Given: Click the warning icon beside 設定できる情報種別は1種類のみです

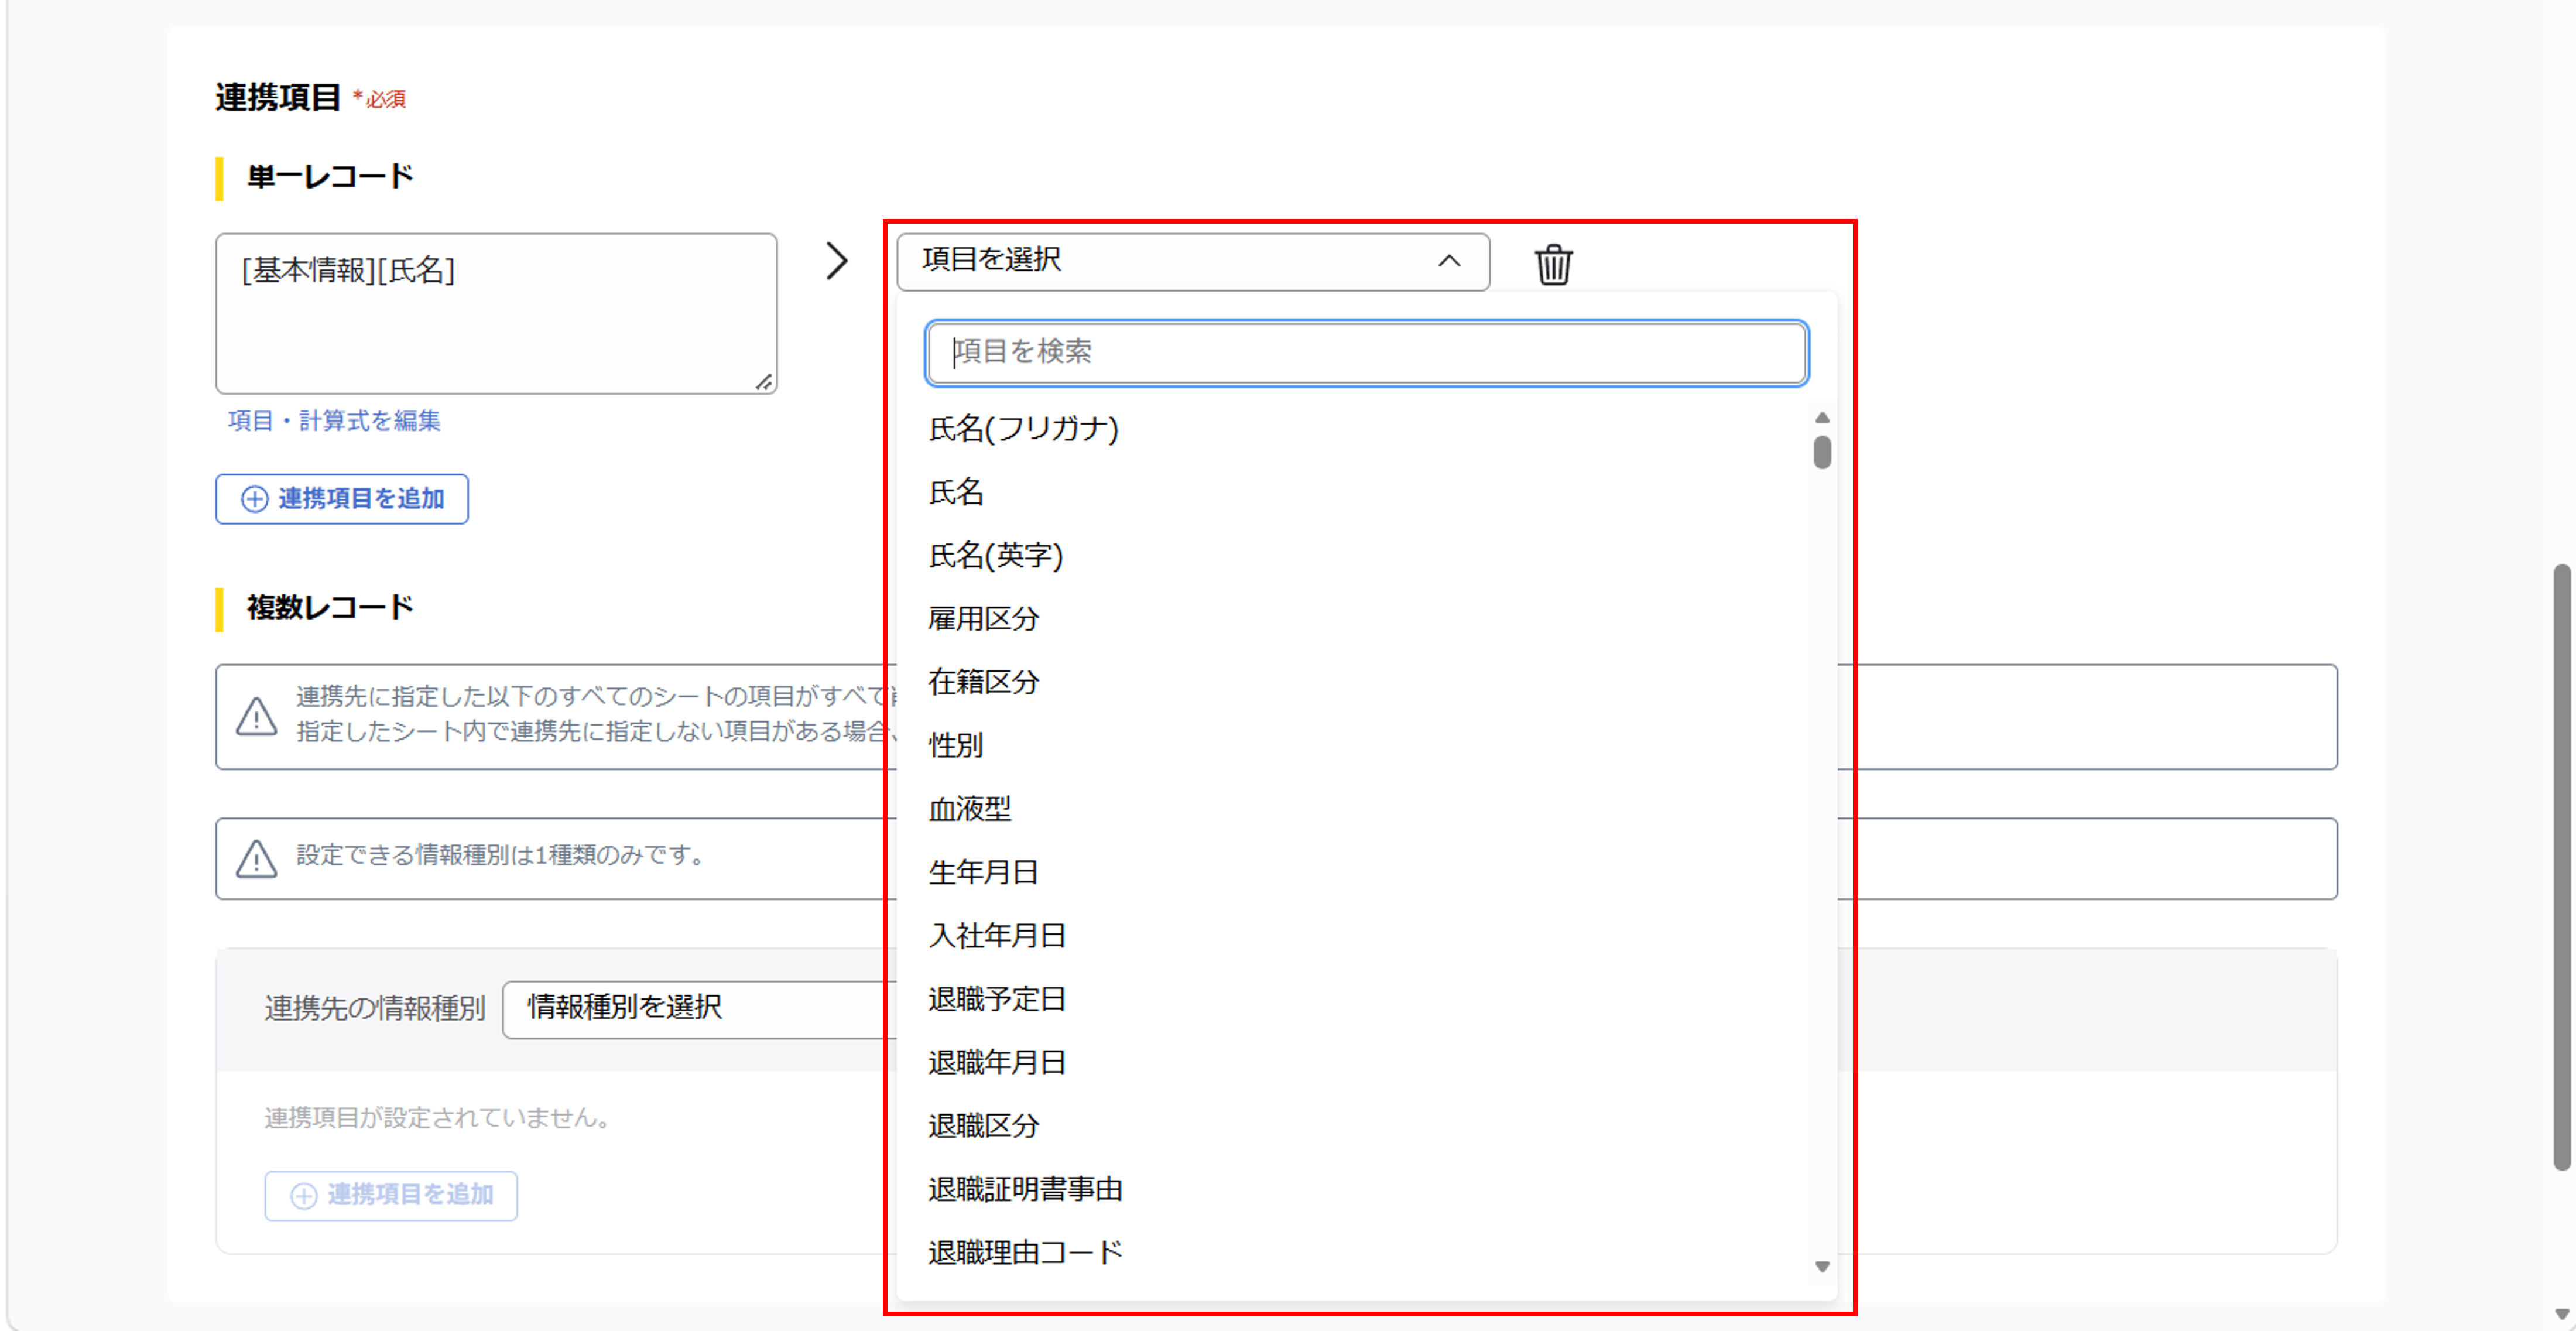Looking at the screenshot, I should pyautogui.click(x=256, y=858).
